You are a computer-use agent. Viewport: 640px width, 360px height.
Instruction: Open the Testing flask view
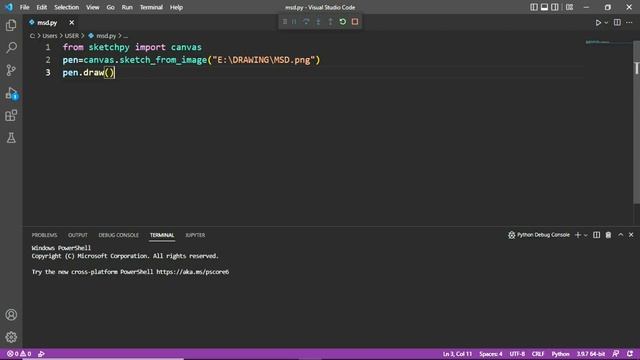point(11,138)
